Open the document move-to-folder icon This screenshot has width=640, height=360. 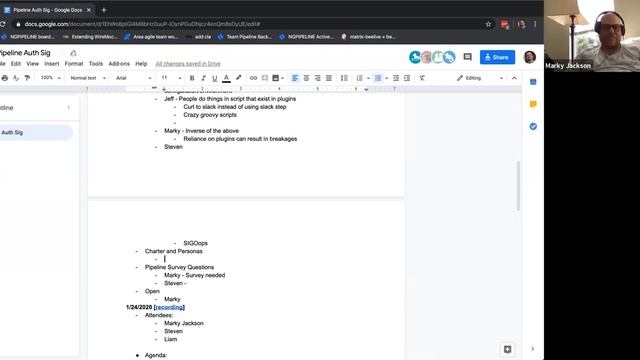point(73,53)
